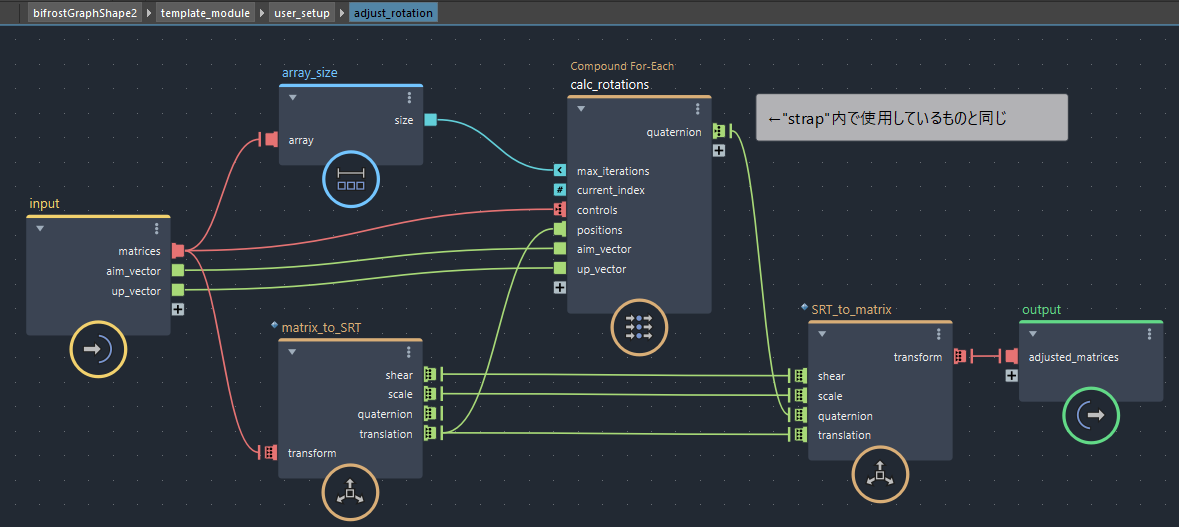1179x527 pixels.
Task: Open the three-dot menu on array_size node
Action: [x=409, y=98]
